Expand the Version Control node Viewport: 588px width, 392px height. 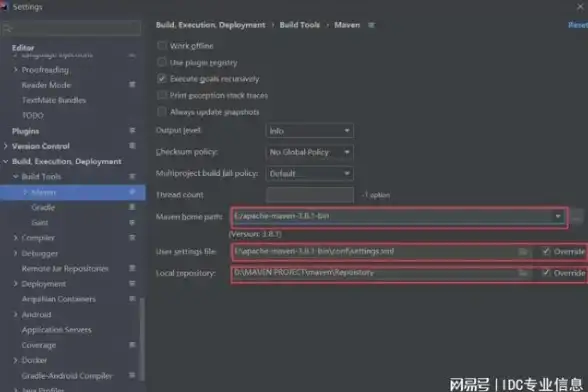click(5, 146)
